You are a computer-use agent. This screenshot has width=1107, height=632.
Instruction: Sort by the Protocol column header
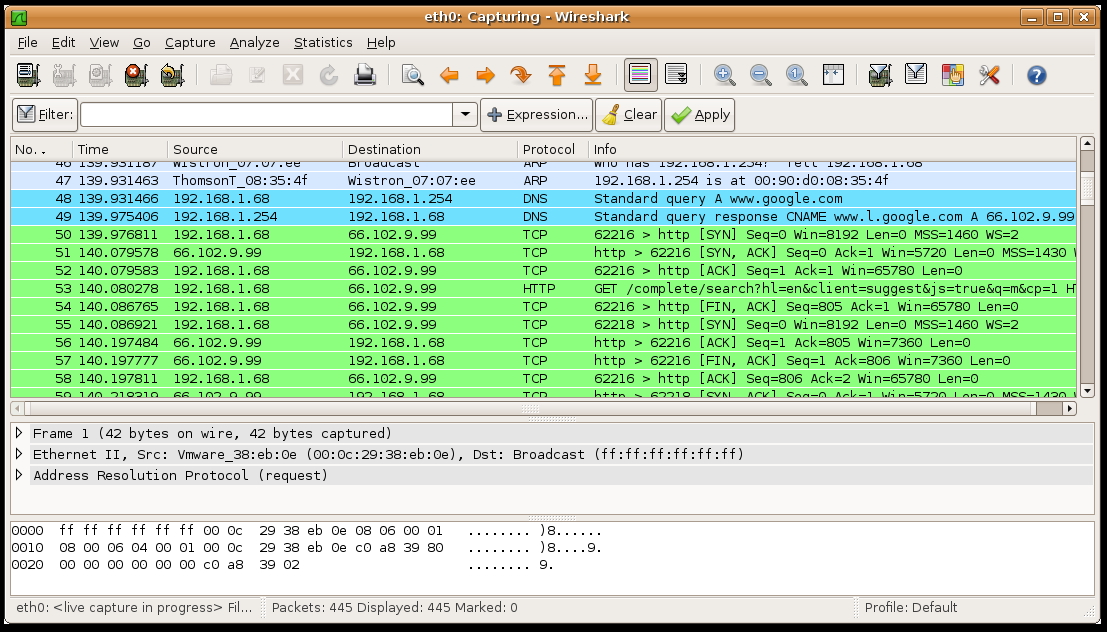(x=553, y=149)
